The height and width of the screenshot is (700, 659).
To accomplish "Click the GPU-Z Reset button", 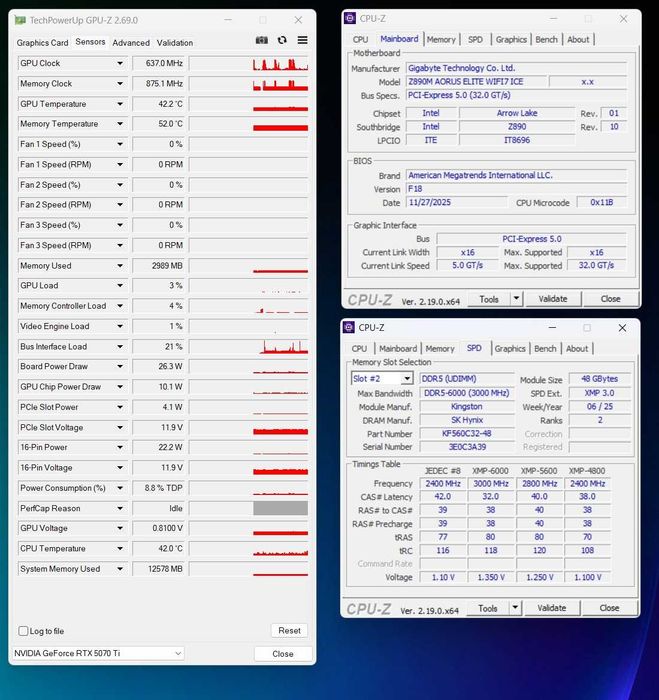I will coord(289,630).
